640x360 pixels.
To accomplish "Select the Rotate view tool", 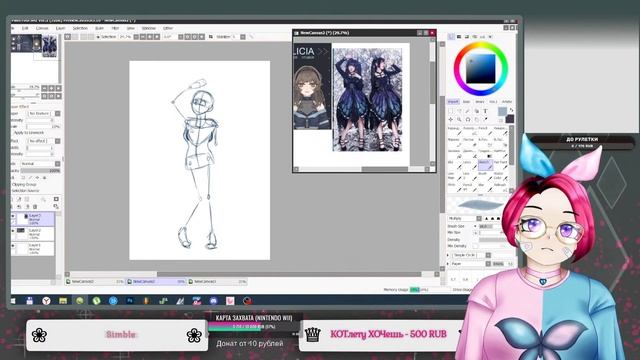I will [x=468, y=120].
